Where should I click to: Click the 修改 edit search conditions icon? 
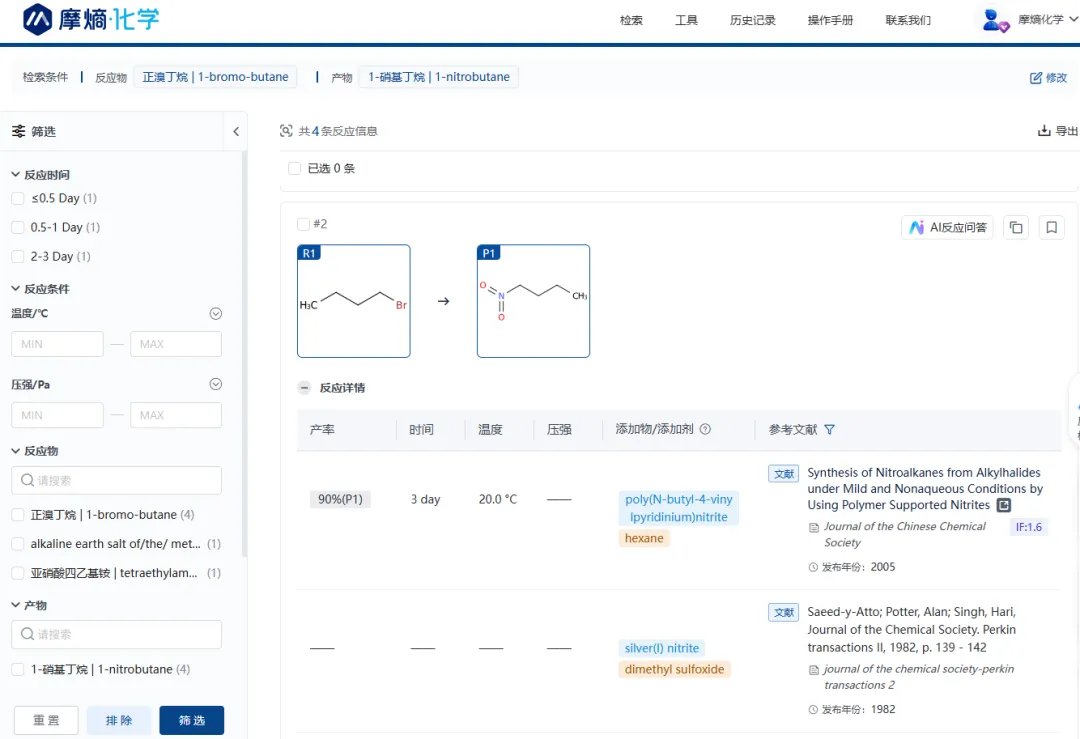pos(1036,78)
